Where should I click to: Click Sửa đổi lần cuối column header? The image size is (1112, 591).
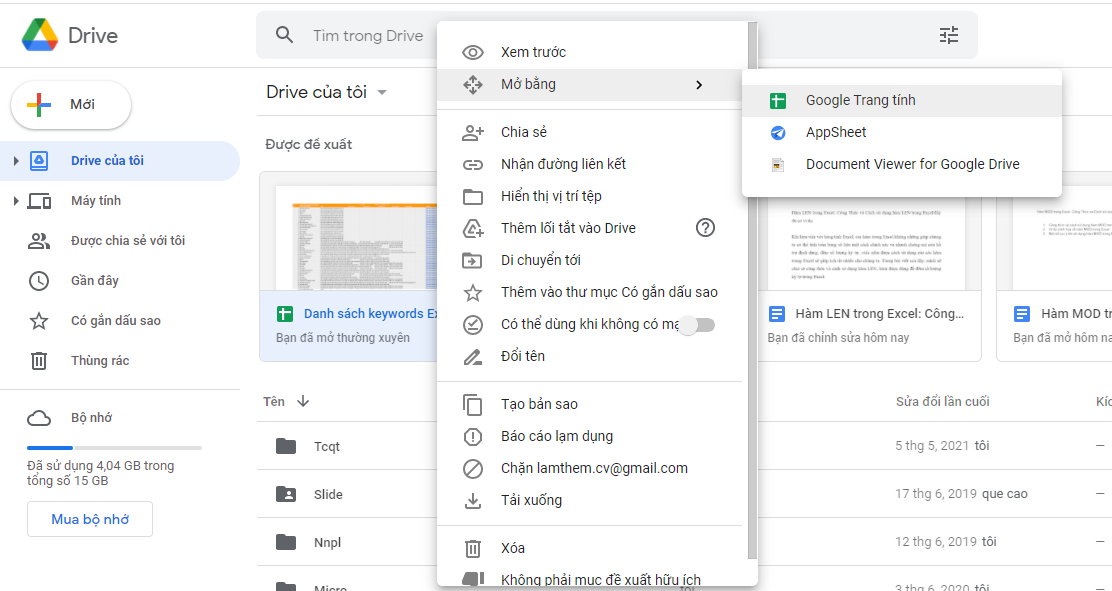click(x=942, y=402)
